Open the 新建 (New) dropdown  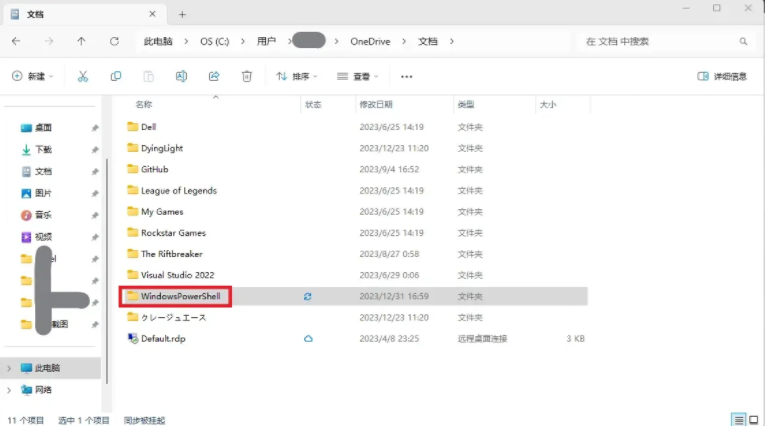[x=33, y=76]
